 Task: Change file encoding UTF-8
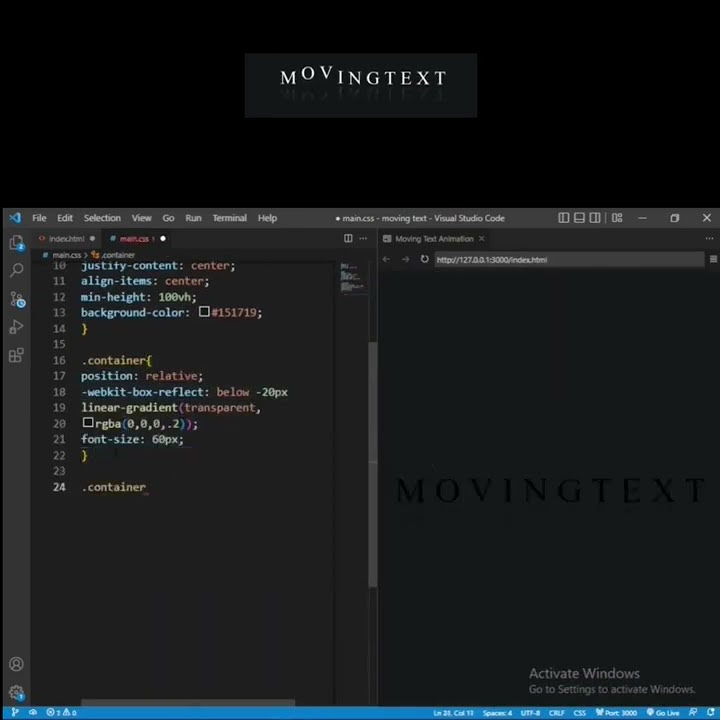pyautogui.click(x=530, y=713)
